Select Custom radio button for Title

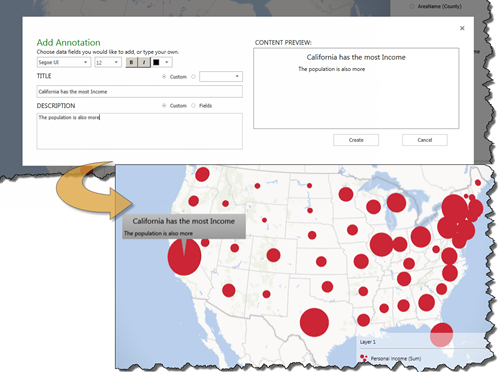pyautogui.click(x=164, y=77)
